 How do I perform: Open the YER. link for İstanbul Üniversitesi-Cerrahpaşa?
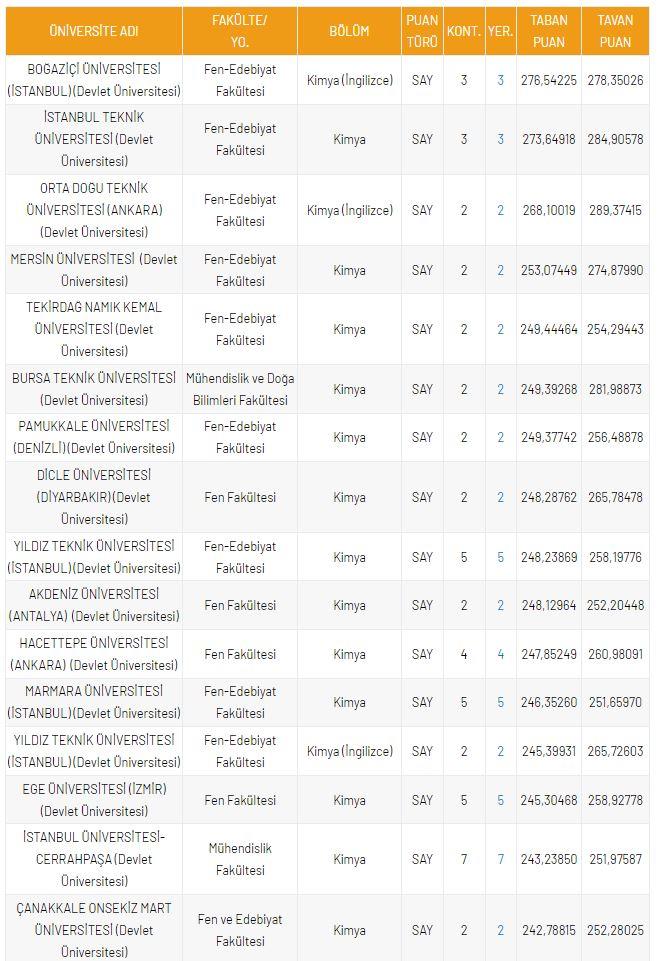[x=501, y=859]
